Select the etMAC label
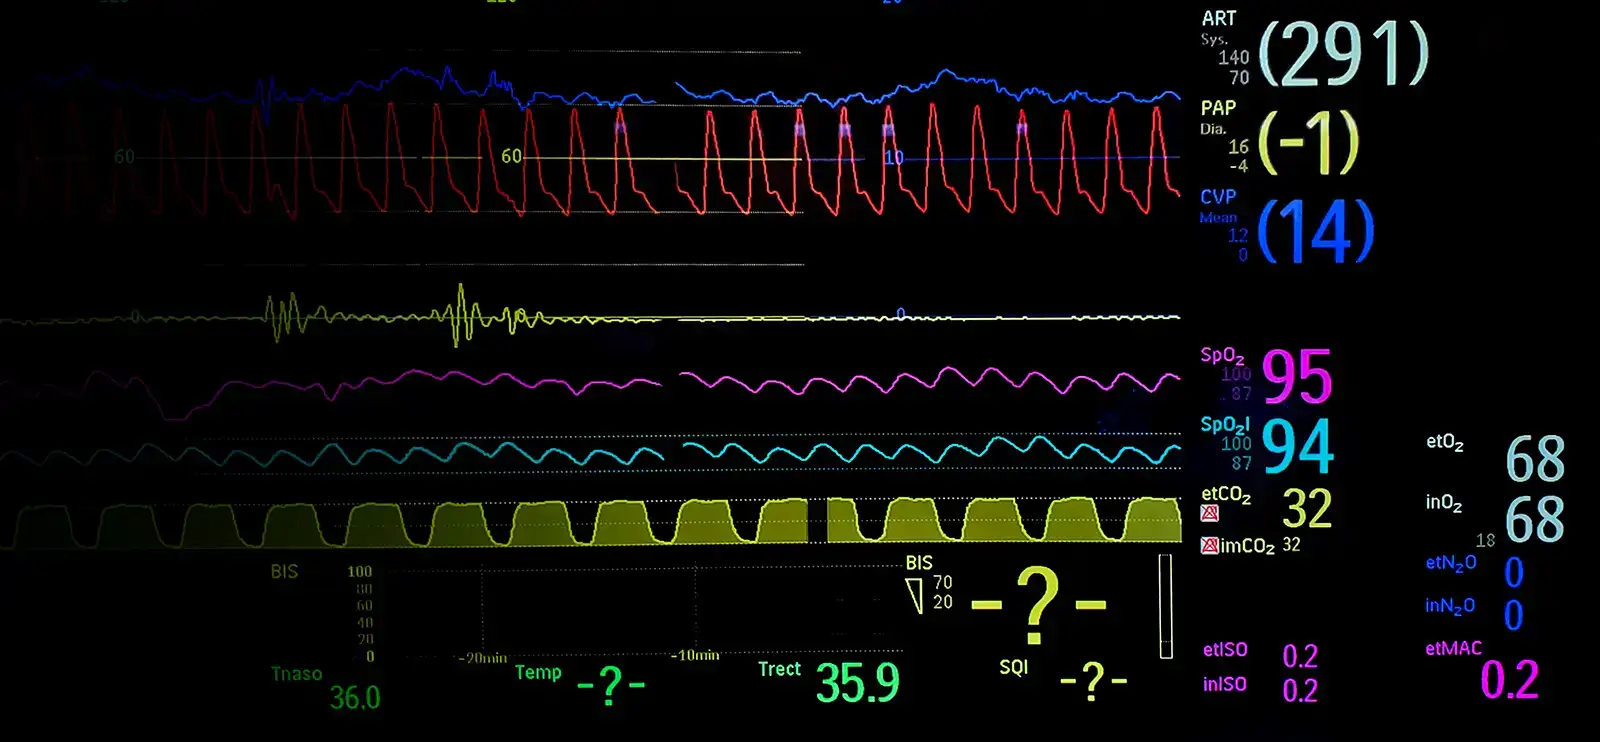Image resolution: width=1600 pixels, height=742 pixels. [1454, 648]
